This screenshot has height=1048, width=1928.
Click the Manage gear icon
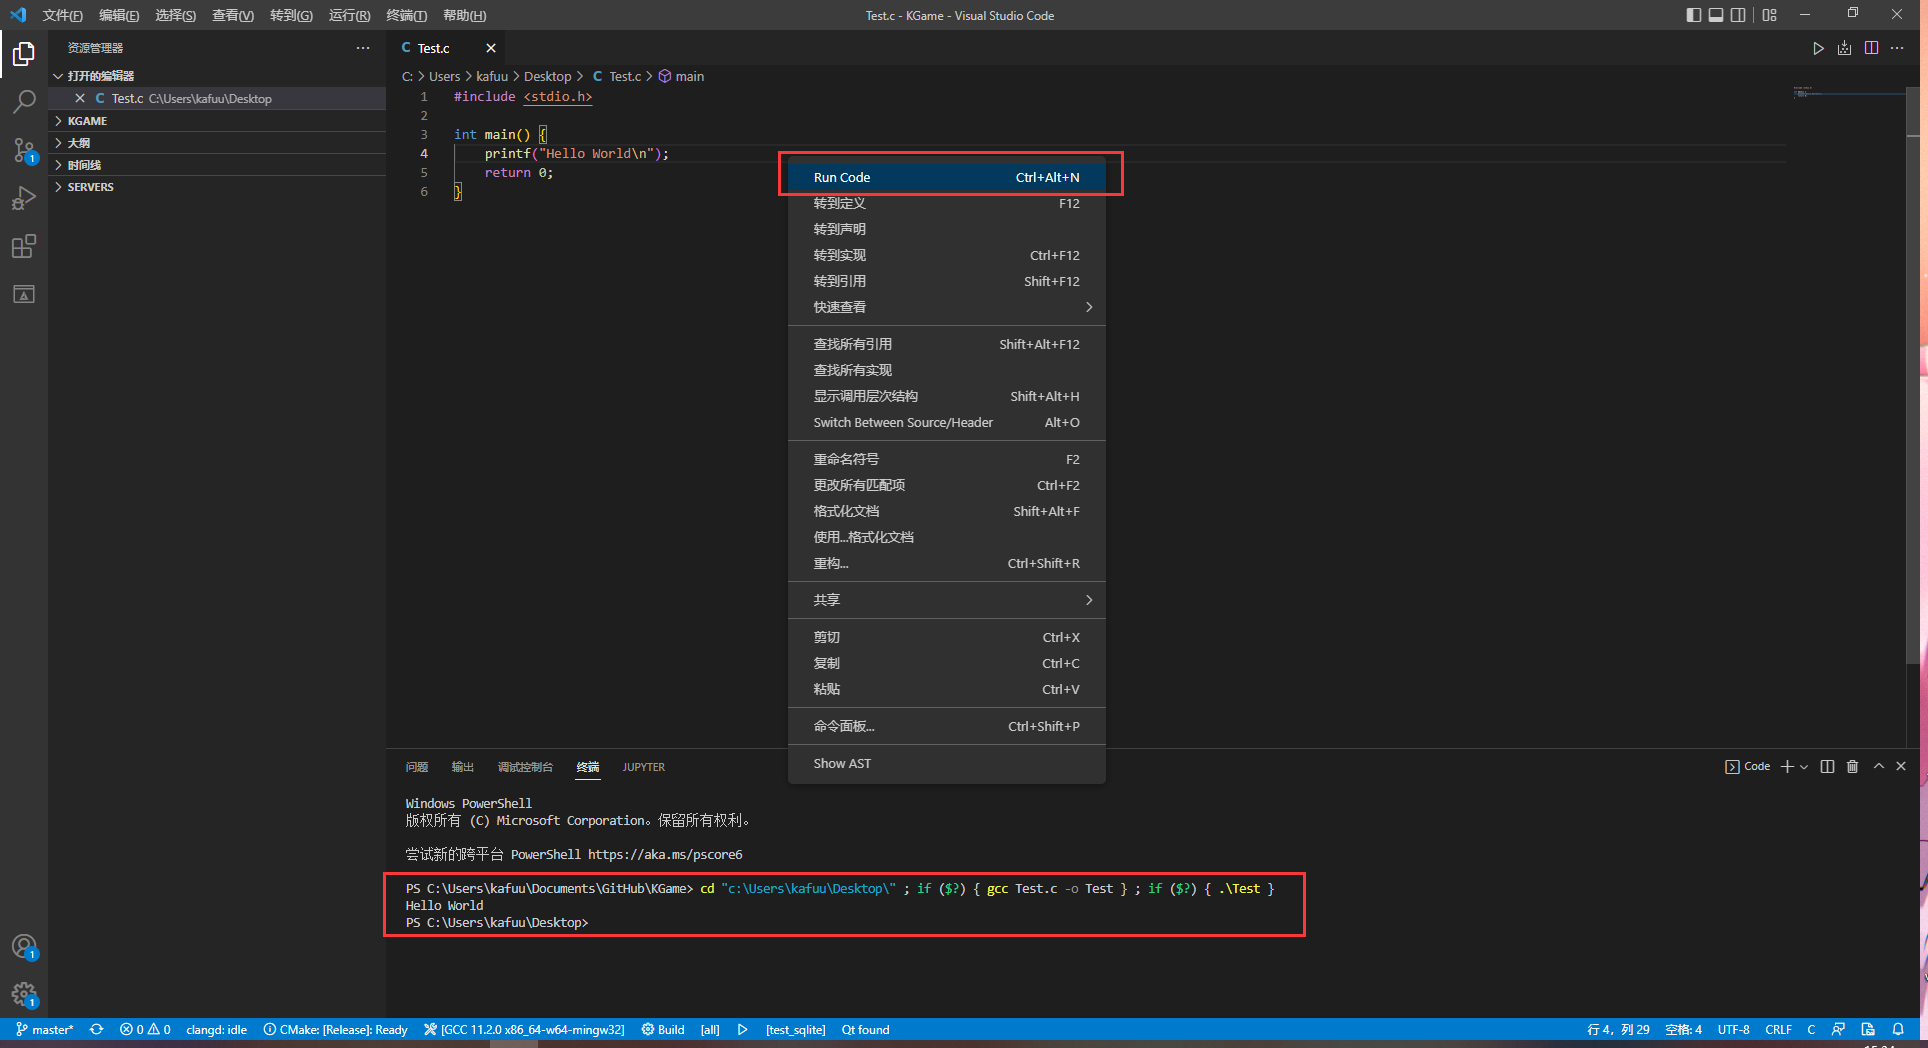click(24, 994)
